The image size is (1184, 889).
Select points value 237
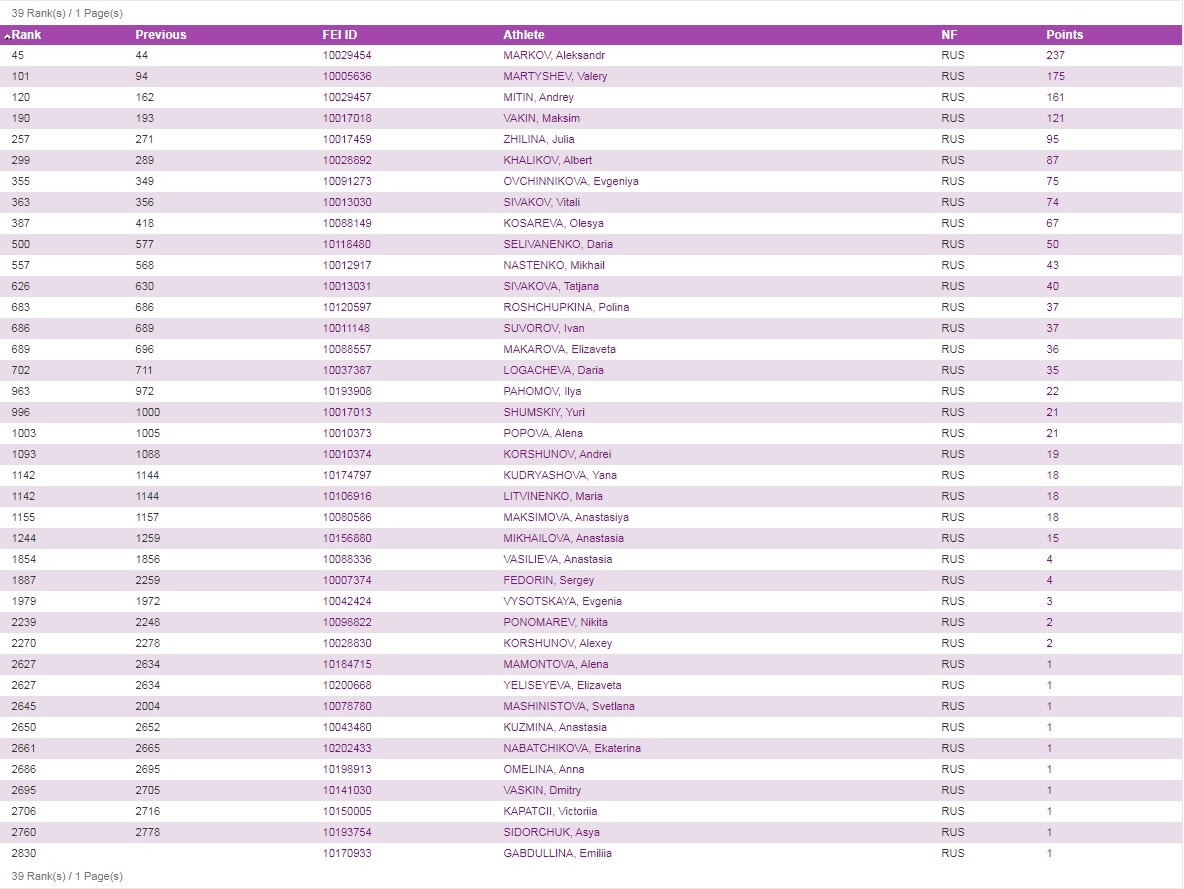tap(1056, 55)
